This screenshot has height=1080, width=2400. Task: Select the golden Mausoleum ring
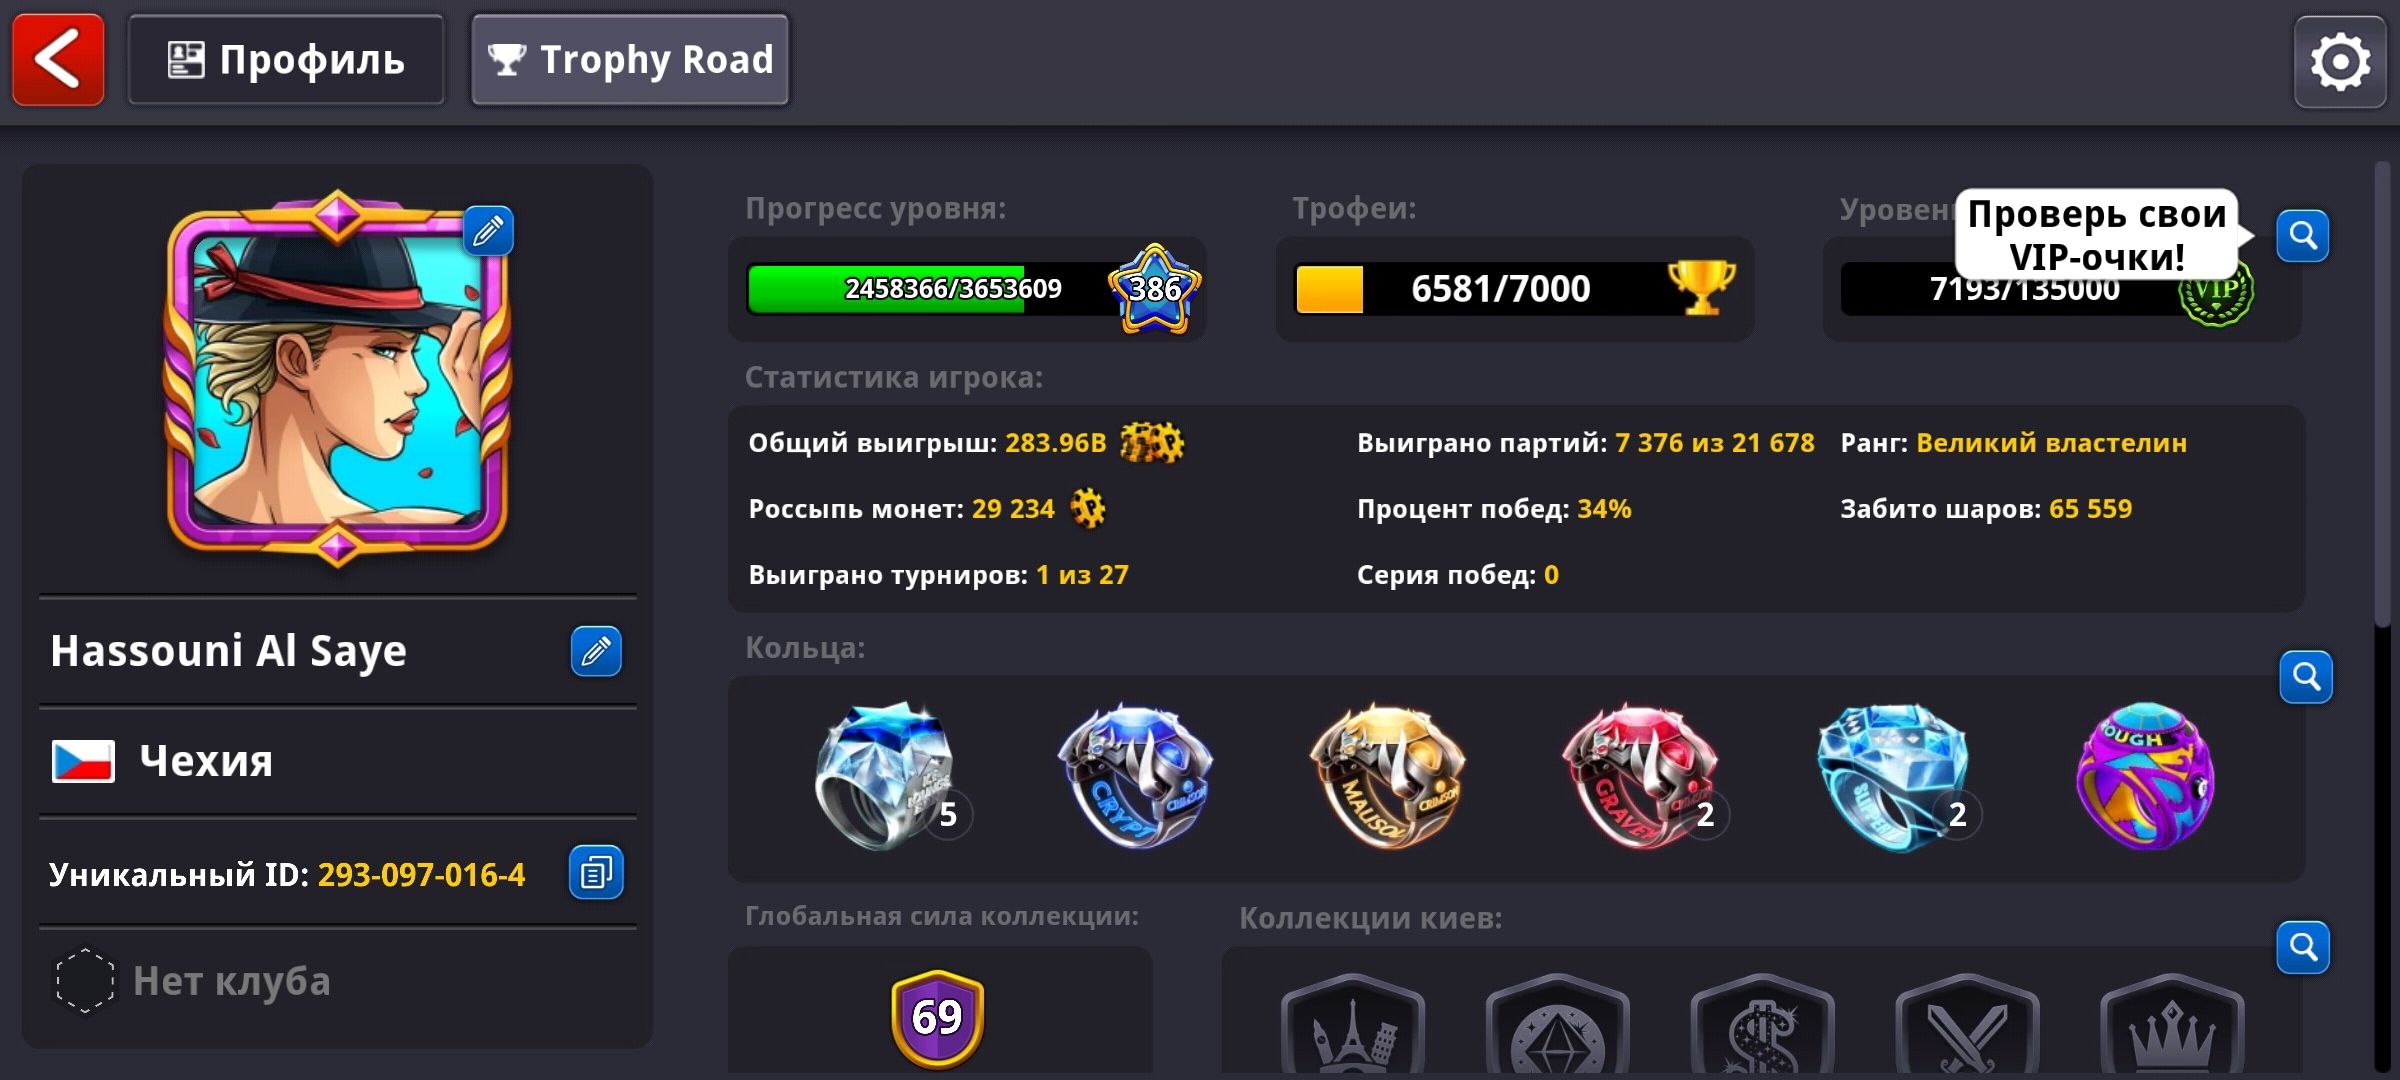tap(1387, 776)
